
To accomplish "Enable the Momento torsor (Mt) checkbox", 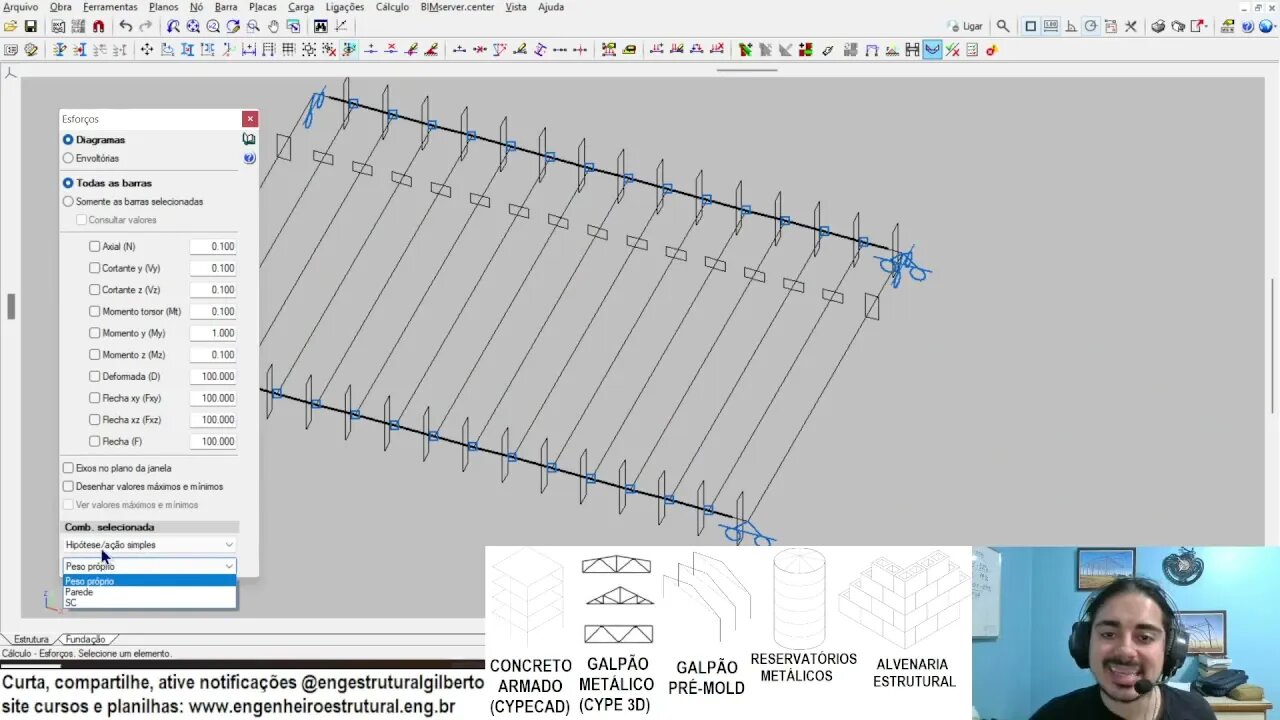I will click(x=94, y=311).
